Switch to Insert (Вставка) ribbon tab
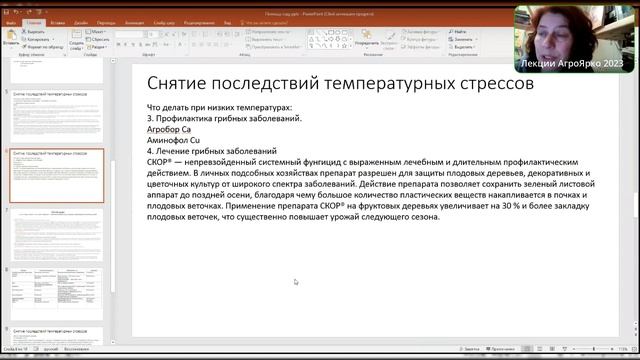This screenshot has height=360, width=640. (58, 23)
